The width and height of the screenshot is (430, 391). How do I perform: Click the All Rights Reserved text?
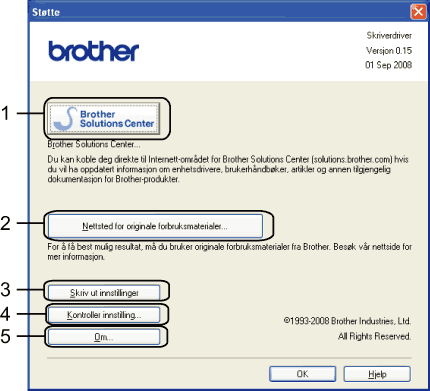click(374, 336)
